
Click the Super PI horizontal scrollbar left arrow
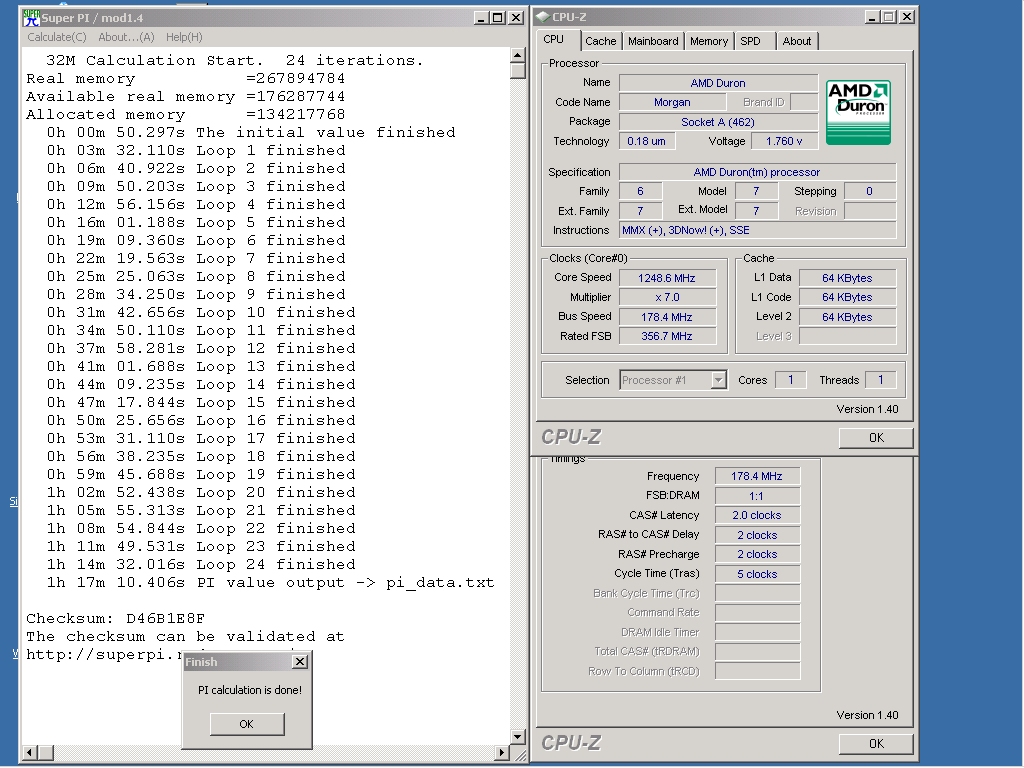point(30,752)
